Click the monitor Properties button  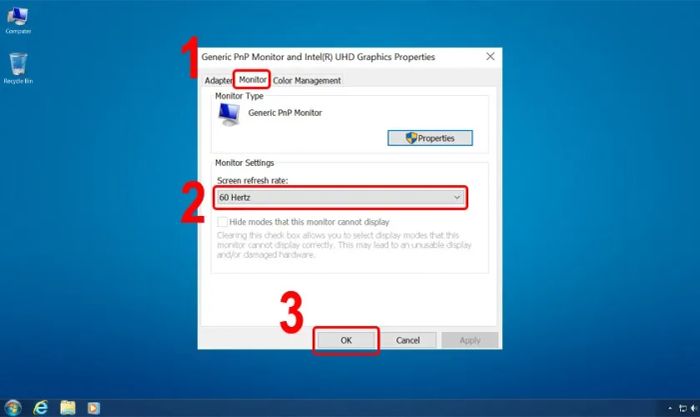pyautogui.click(x=430, y=138)
